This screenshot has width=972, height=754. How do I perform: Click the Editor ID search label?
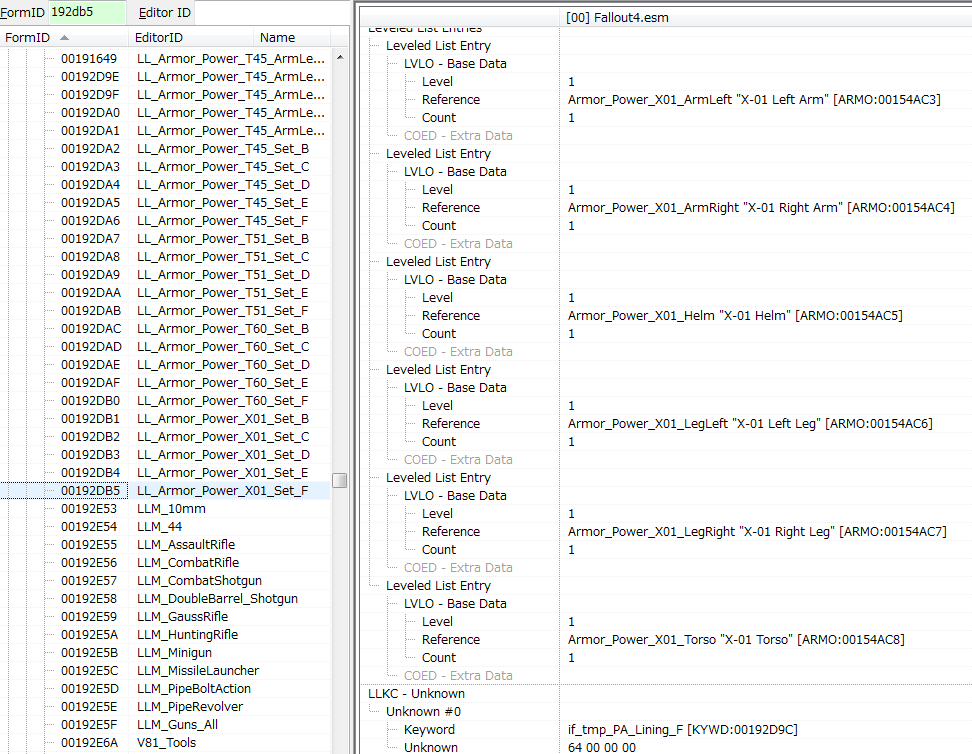164,12
